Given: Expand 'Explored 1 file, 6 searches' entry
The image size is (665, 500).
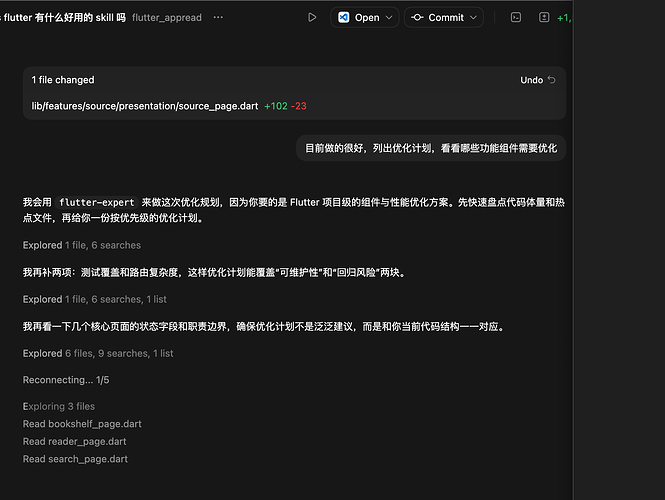Looking at the screenshot, I should [x=82, y=245].
